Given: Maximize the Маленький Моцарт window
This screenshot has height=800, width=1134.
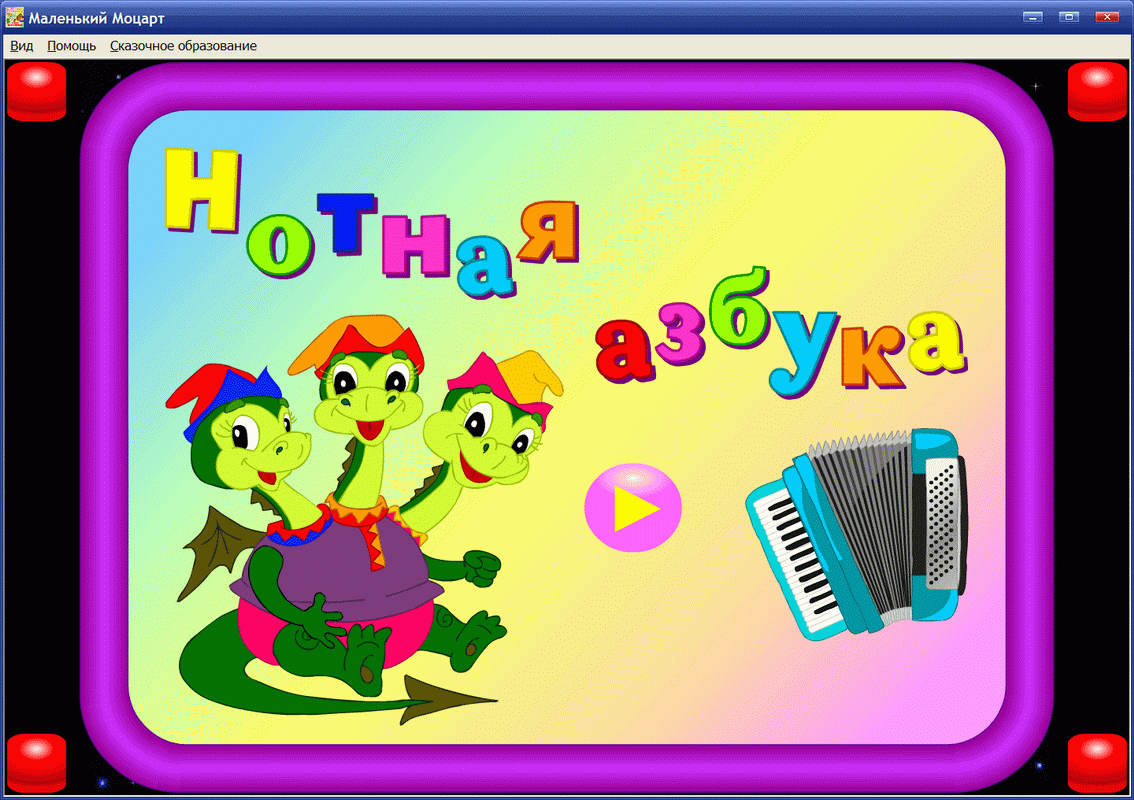Looking at the screenshot, I should [1069, 17].
